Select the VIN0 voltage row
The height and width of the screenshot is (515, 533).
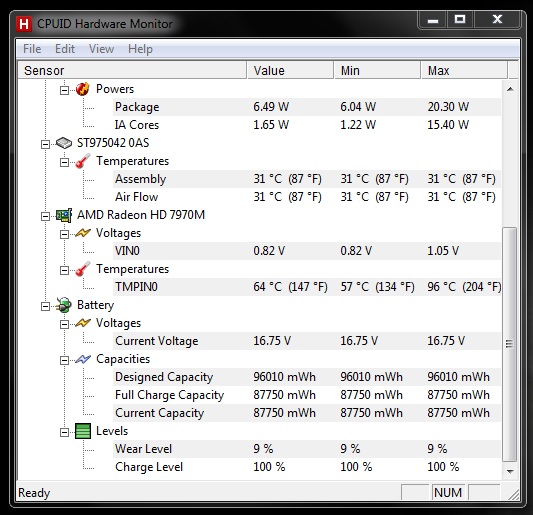pyautogui.click(x=307, y=251)
